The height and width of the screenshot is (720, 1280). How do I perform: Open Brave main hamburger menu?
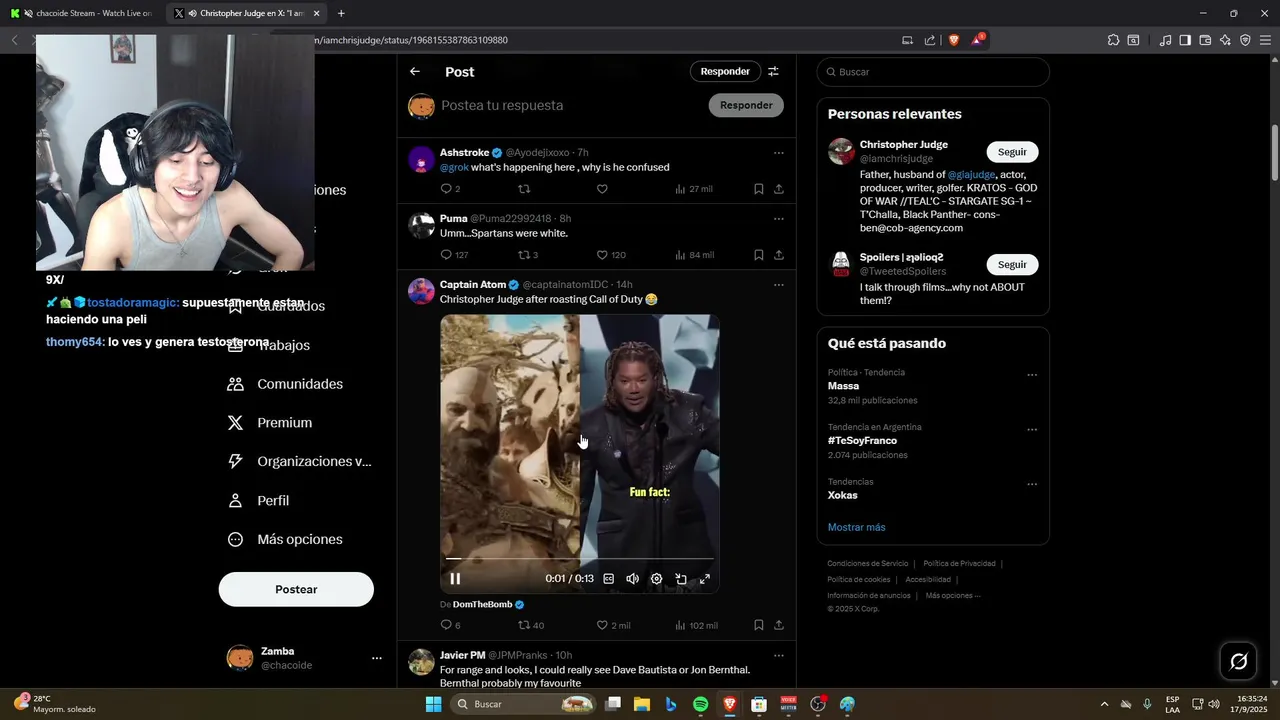[x=1265, y=40]
